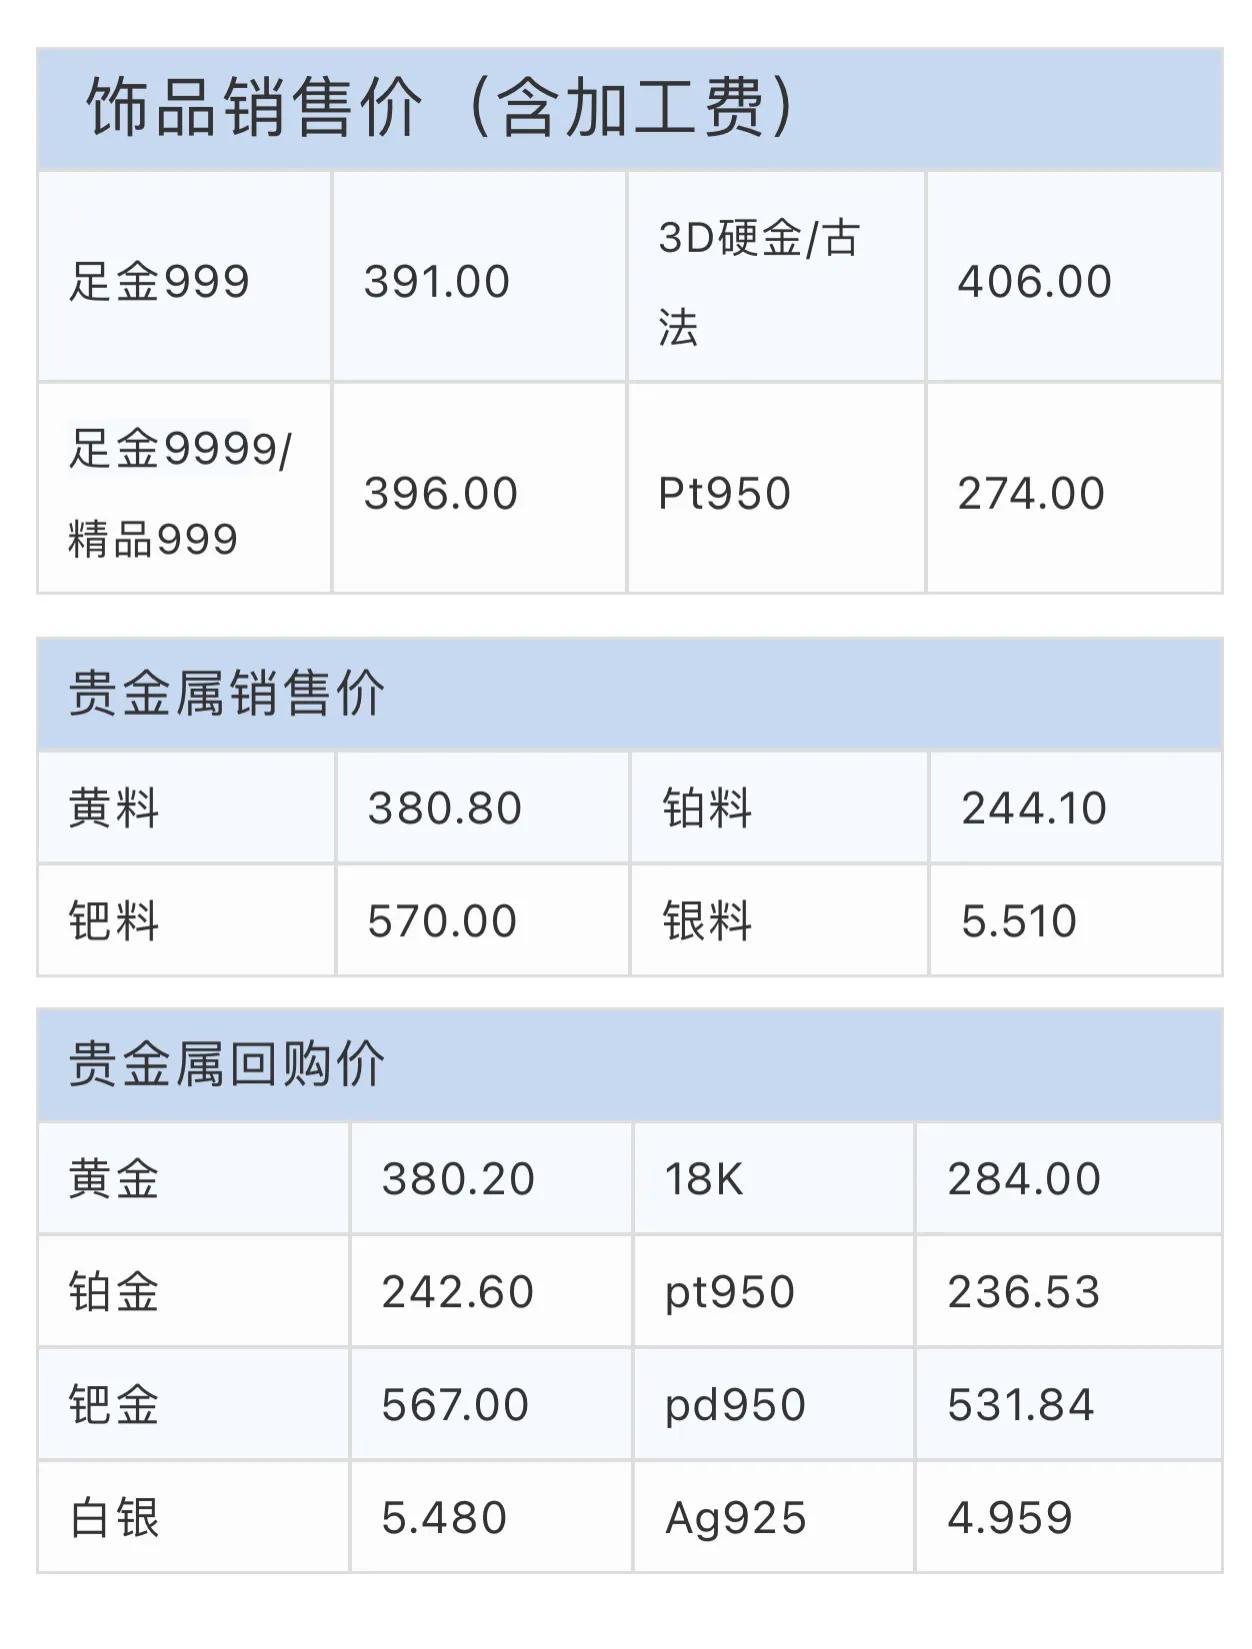This screenshot has width=1252, height=1649.
Task: Click the 396.00 price cell
Action: [x=441, y=493]
